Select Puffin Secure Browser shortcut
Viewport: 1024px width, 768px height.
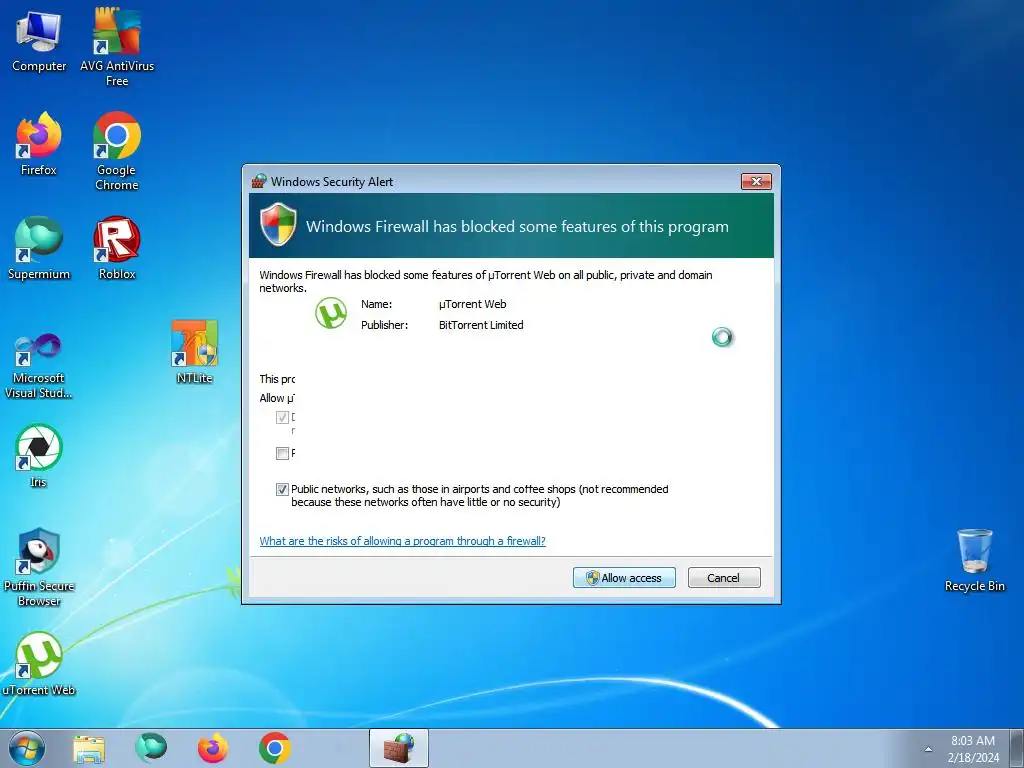click(x=39, y=568)
